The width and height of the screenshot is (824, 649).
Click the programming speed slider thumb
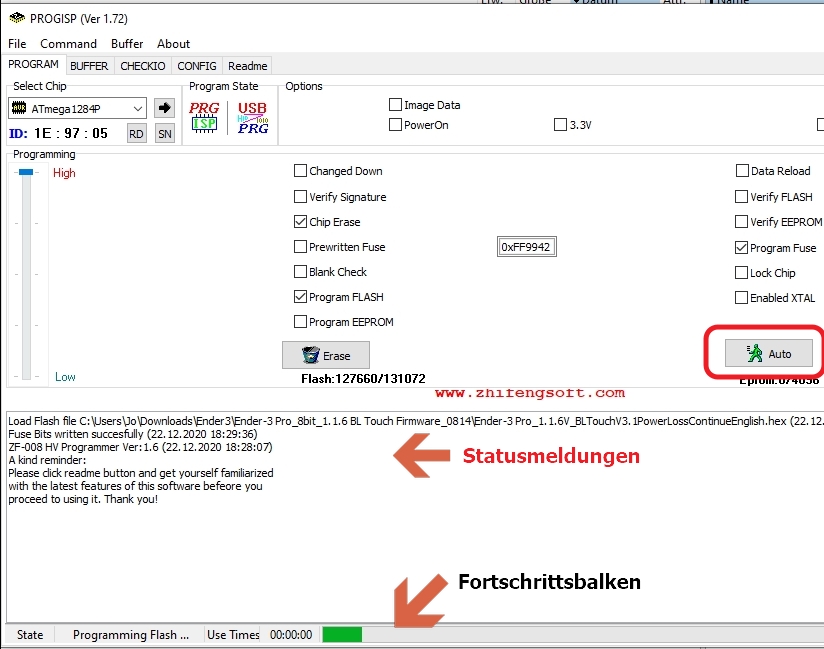pos(26,172)
